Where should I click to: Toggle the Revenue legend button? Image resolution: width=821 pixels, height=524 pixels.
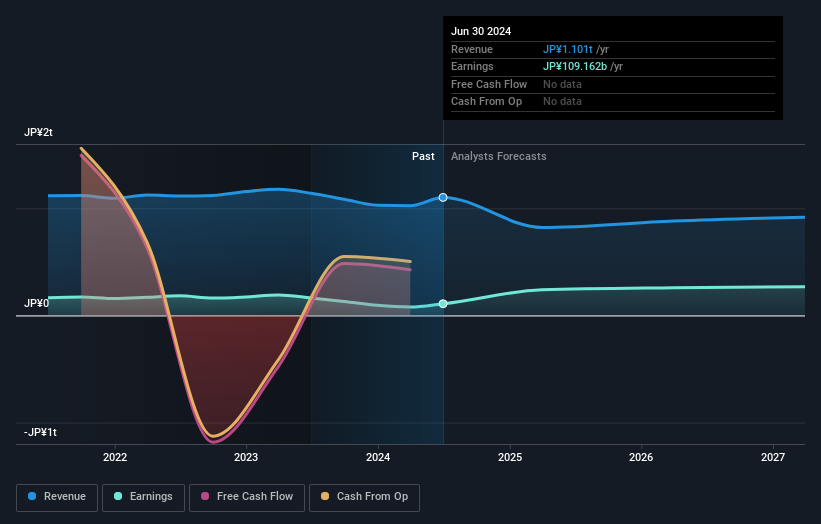click(x=57, y=497)
